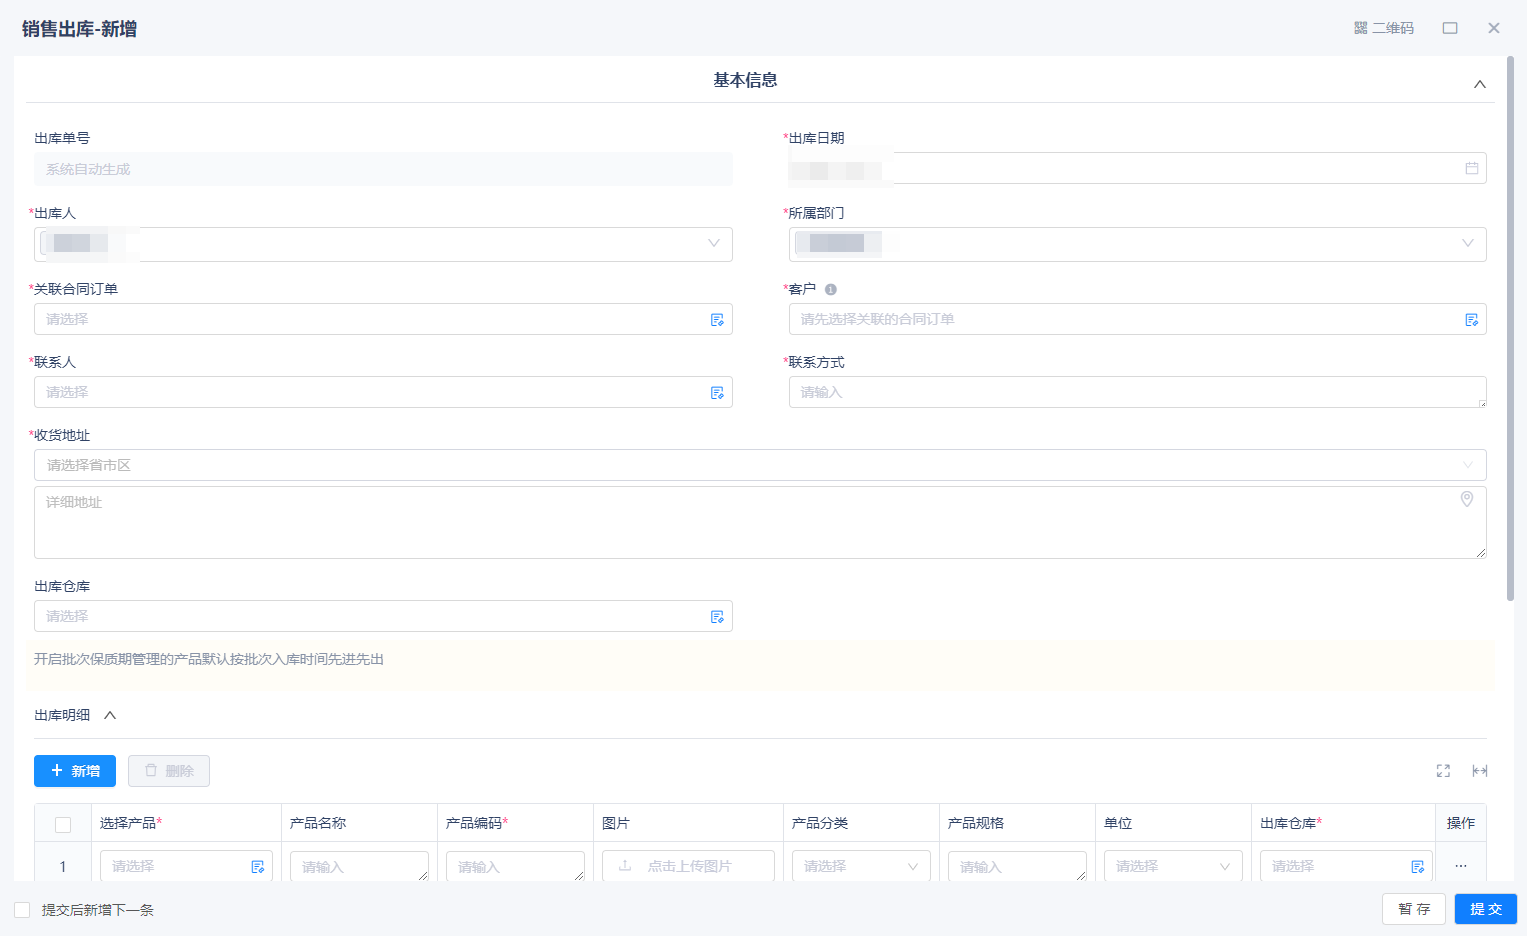Collapse the 出库明细 section
The image size is (1527, 936).
point(110,715)
